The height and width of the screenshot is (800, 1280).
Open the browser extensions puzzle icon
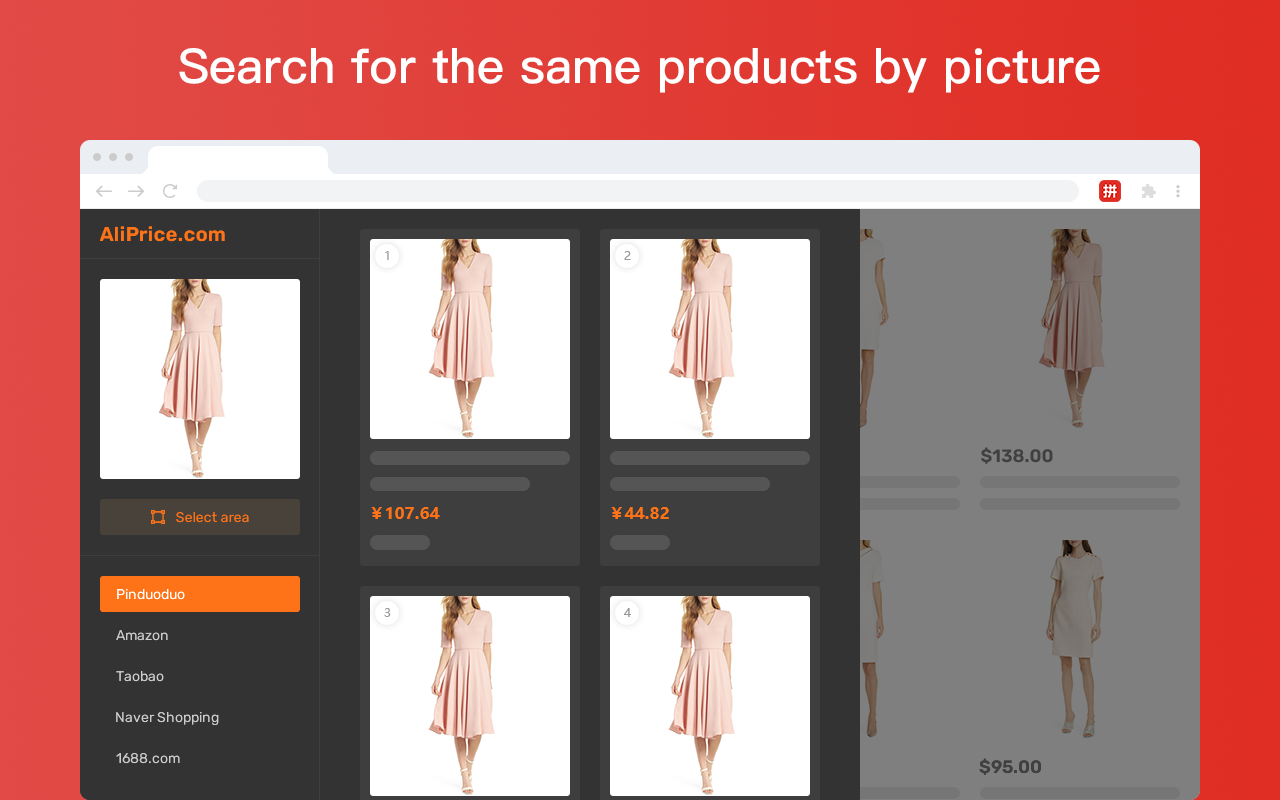click(x=1148, y=191)
